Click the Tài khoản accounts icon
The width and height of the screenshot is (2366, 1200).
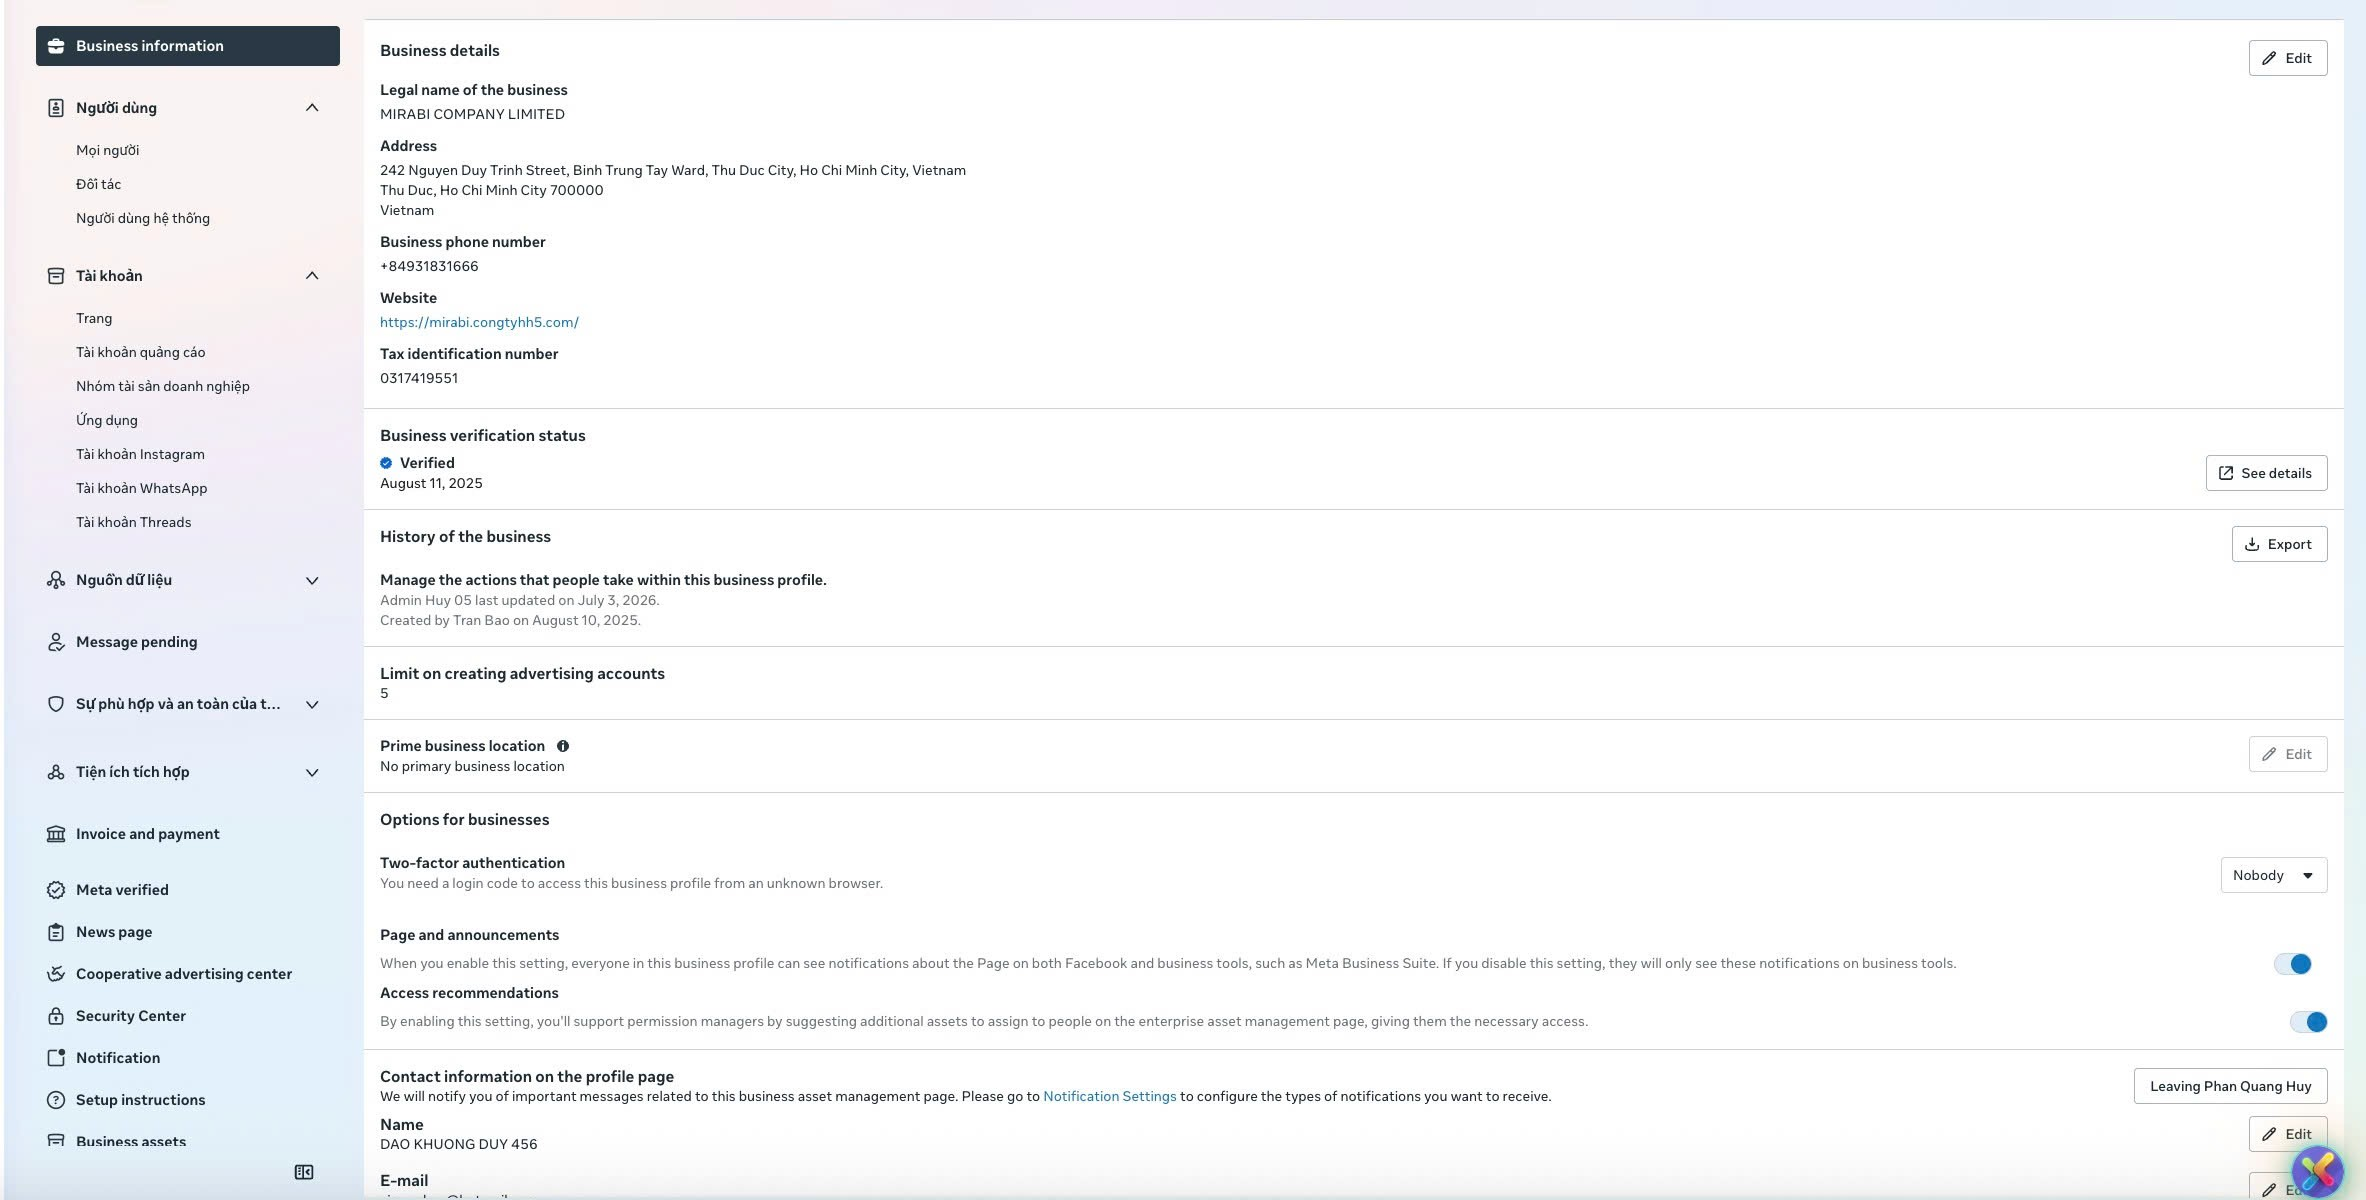click(x=56, y=276)
